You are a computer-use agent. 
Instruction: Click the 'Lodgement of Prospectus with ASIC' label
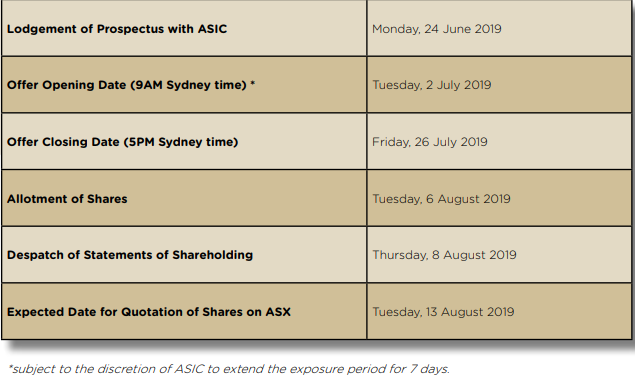[x=117, y=29]
